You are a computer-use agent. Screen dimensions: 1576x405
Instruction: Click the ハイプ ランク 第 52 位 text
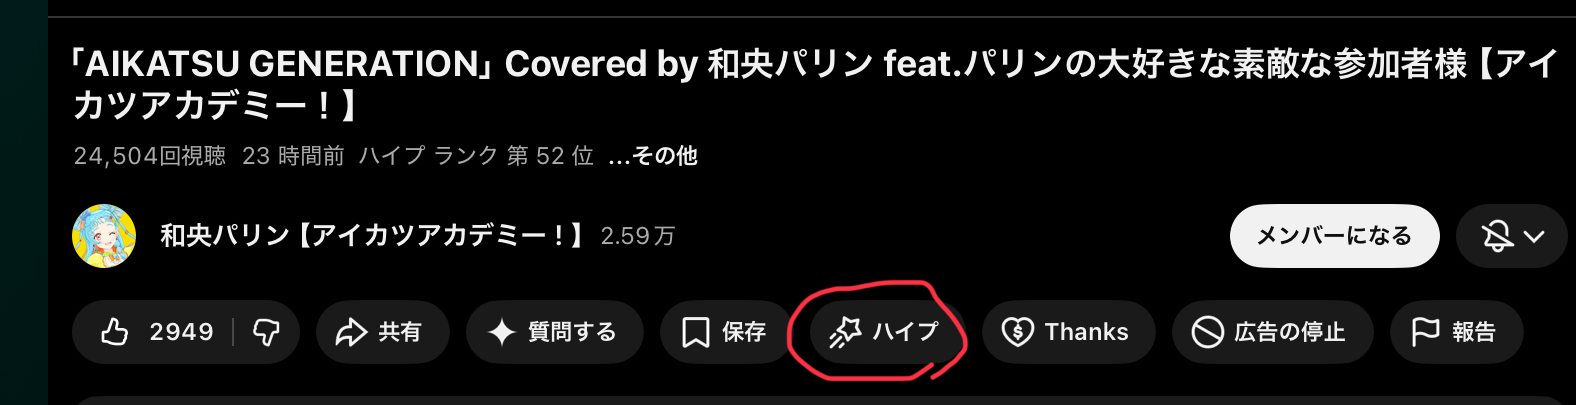[x=476, y=156]
